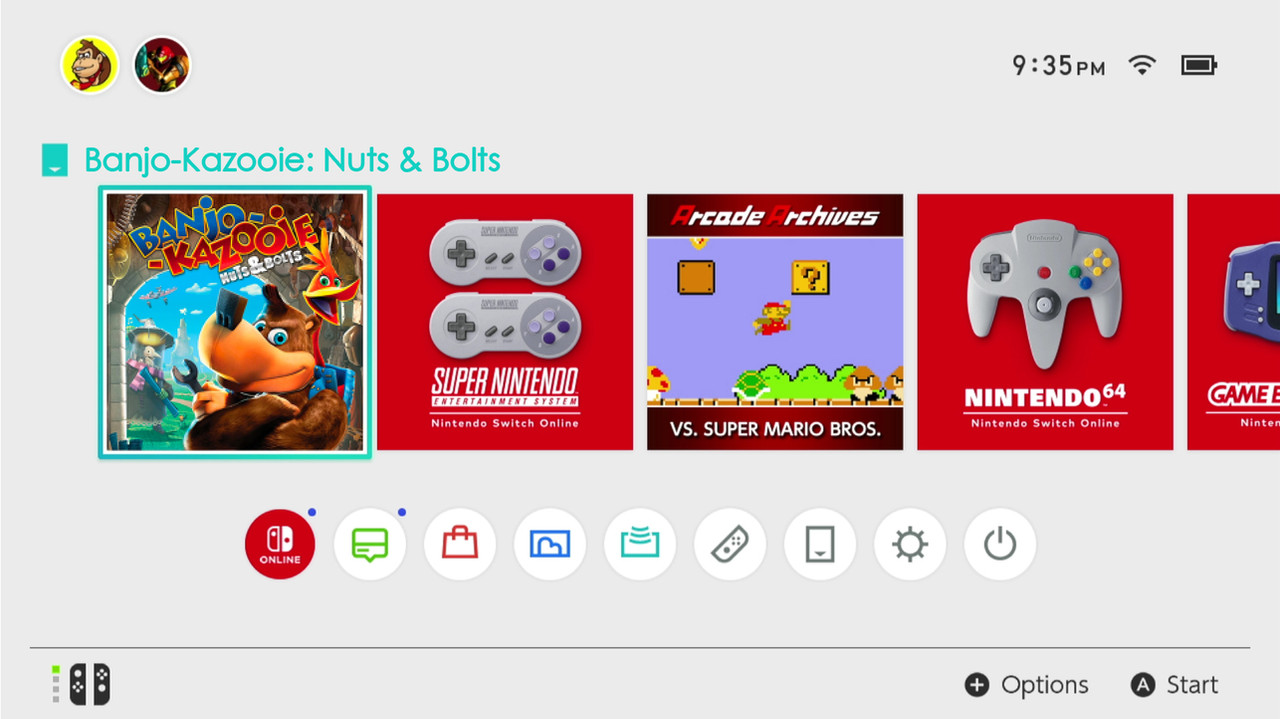Open the GameShare teal icon
Image resolution: width=1280 pixels, height=719 pixels.
point(640,545)
